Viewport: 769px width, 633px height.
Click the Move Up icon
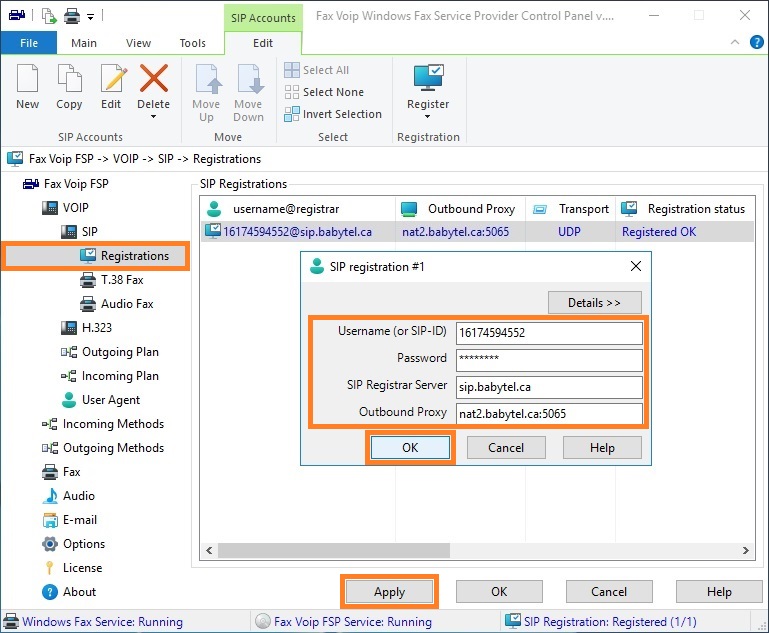207,78
